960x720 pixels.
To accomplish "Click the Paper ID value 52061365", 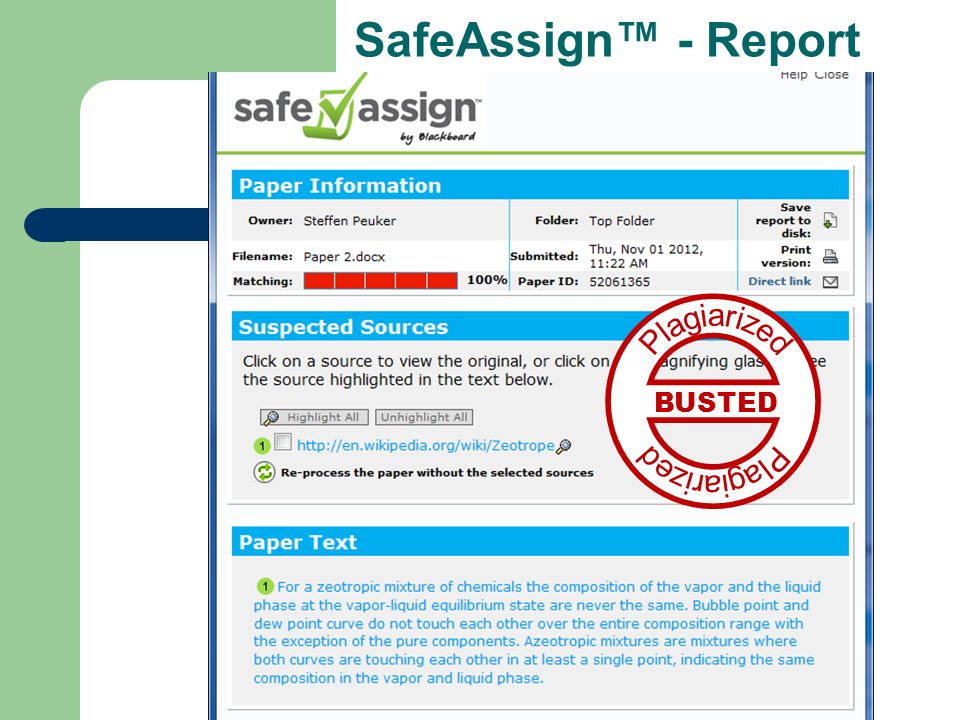I will [x=620, y=282].
